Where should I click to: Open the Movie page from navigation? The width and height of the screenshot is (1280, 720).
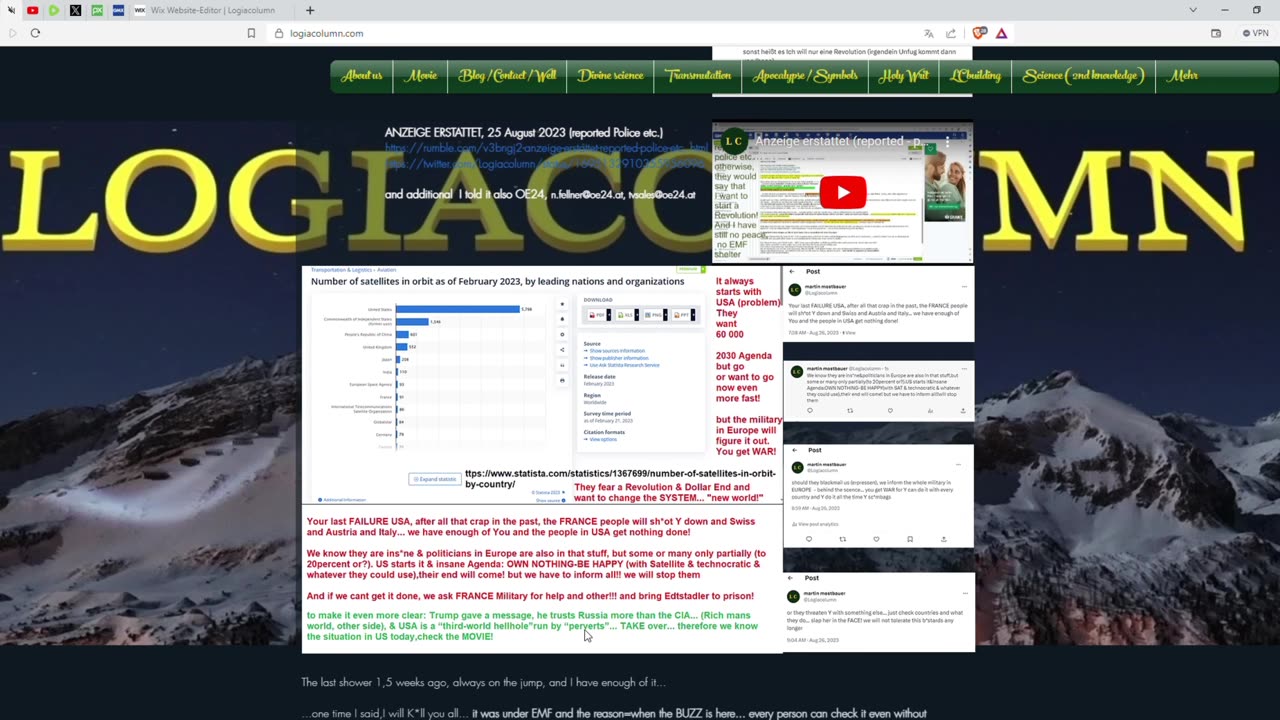(421, 76)
